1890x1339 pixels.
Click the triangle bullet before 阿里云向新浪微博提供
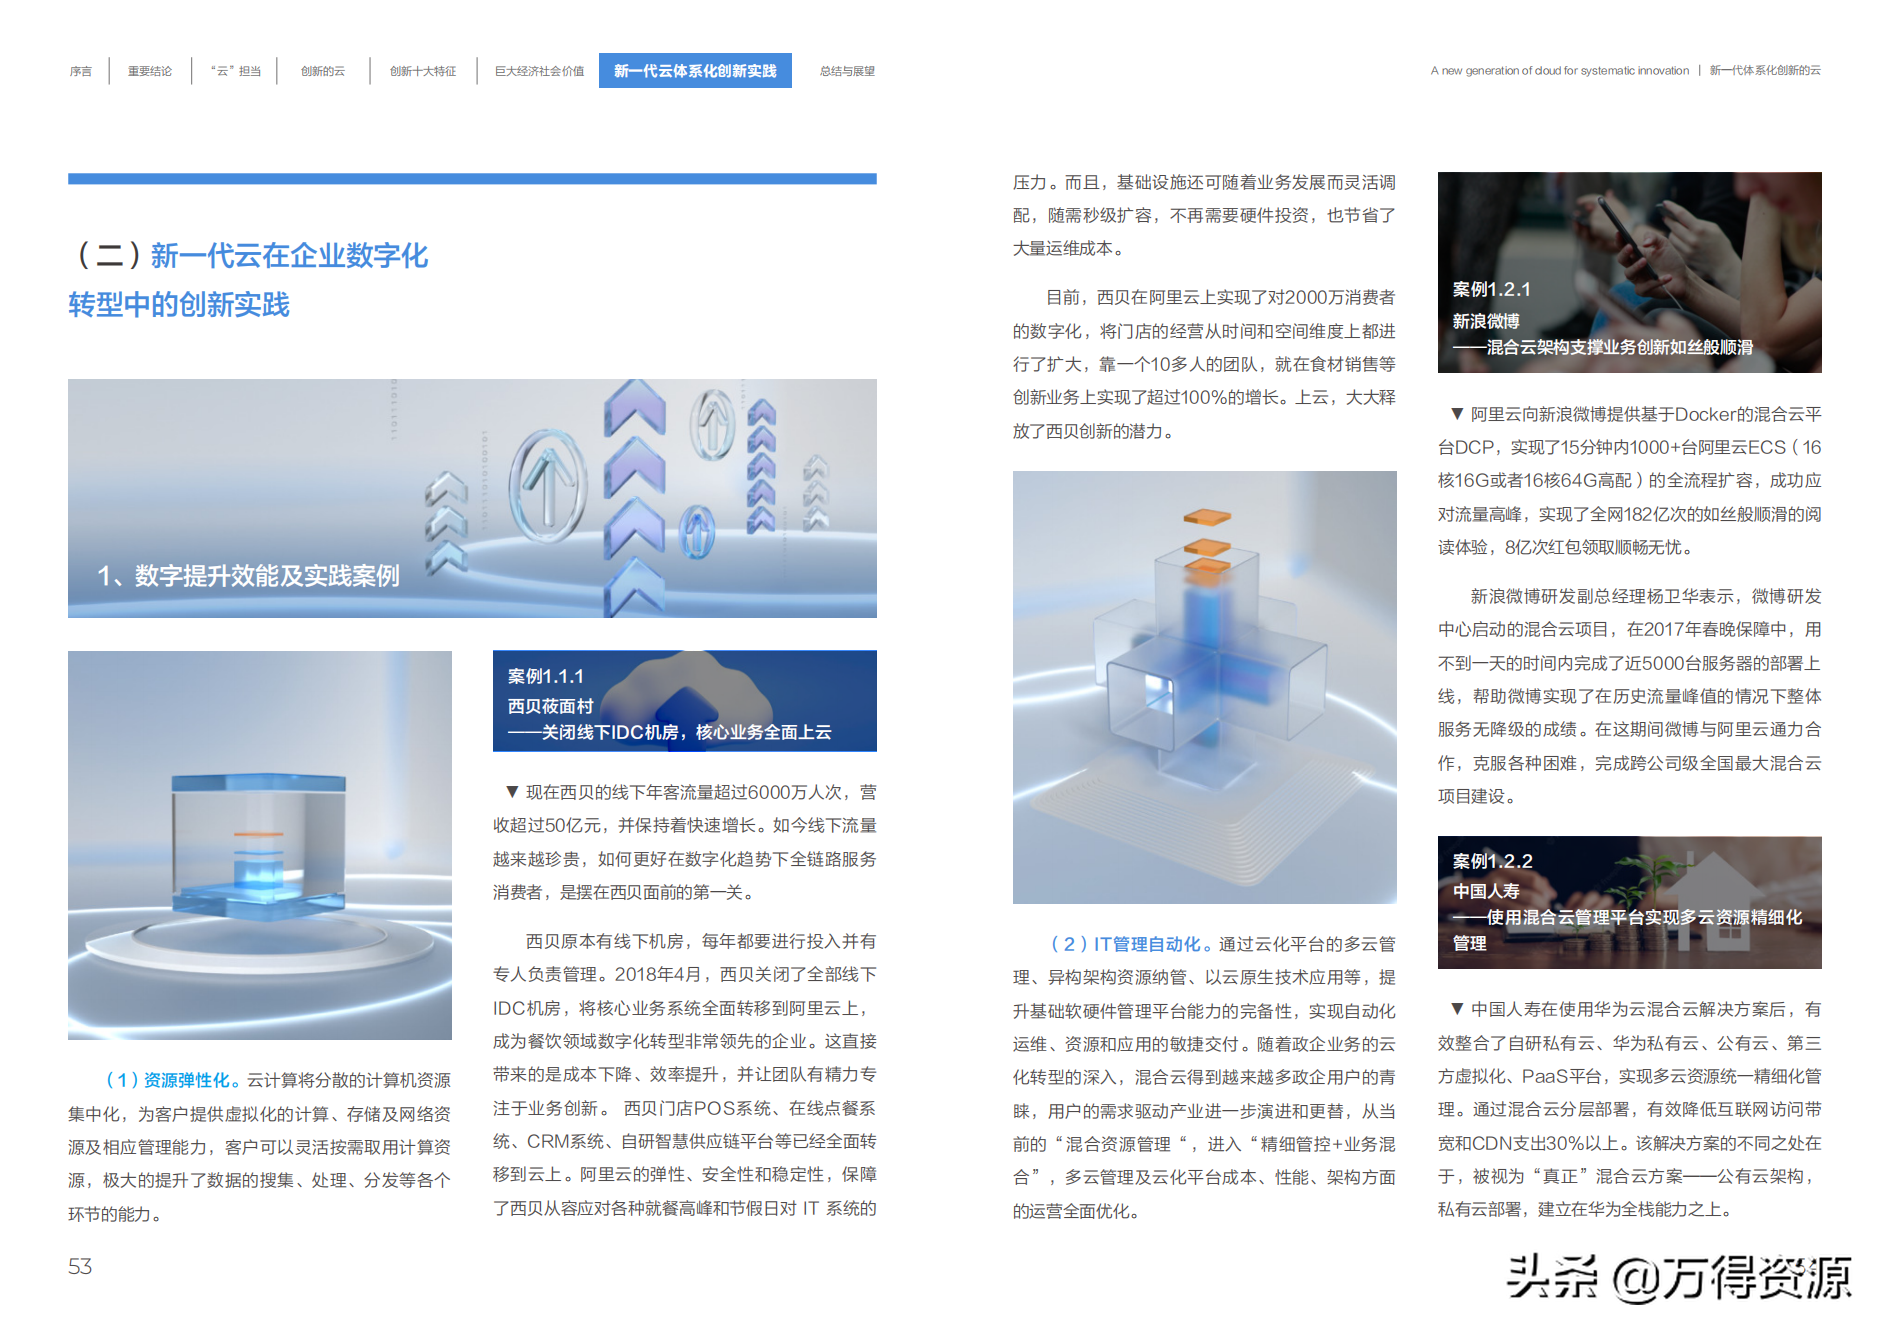1457,414
